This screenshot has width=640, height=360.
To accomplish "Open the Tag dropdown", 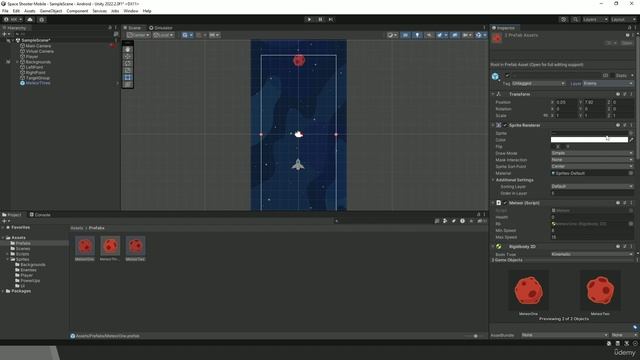I will pyautogui.click(x=538, y=83).
